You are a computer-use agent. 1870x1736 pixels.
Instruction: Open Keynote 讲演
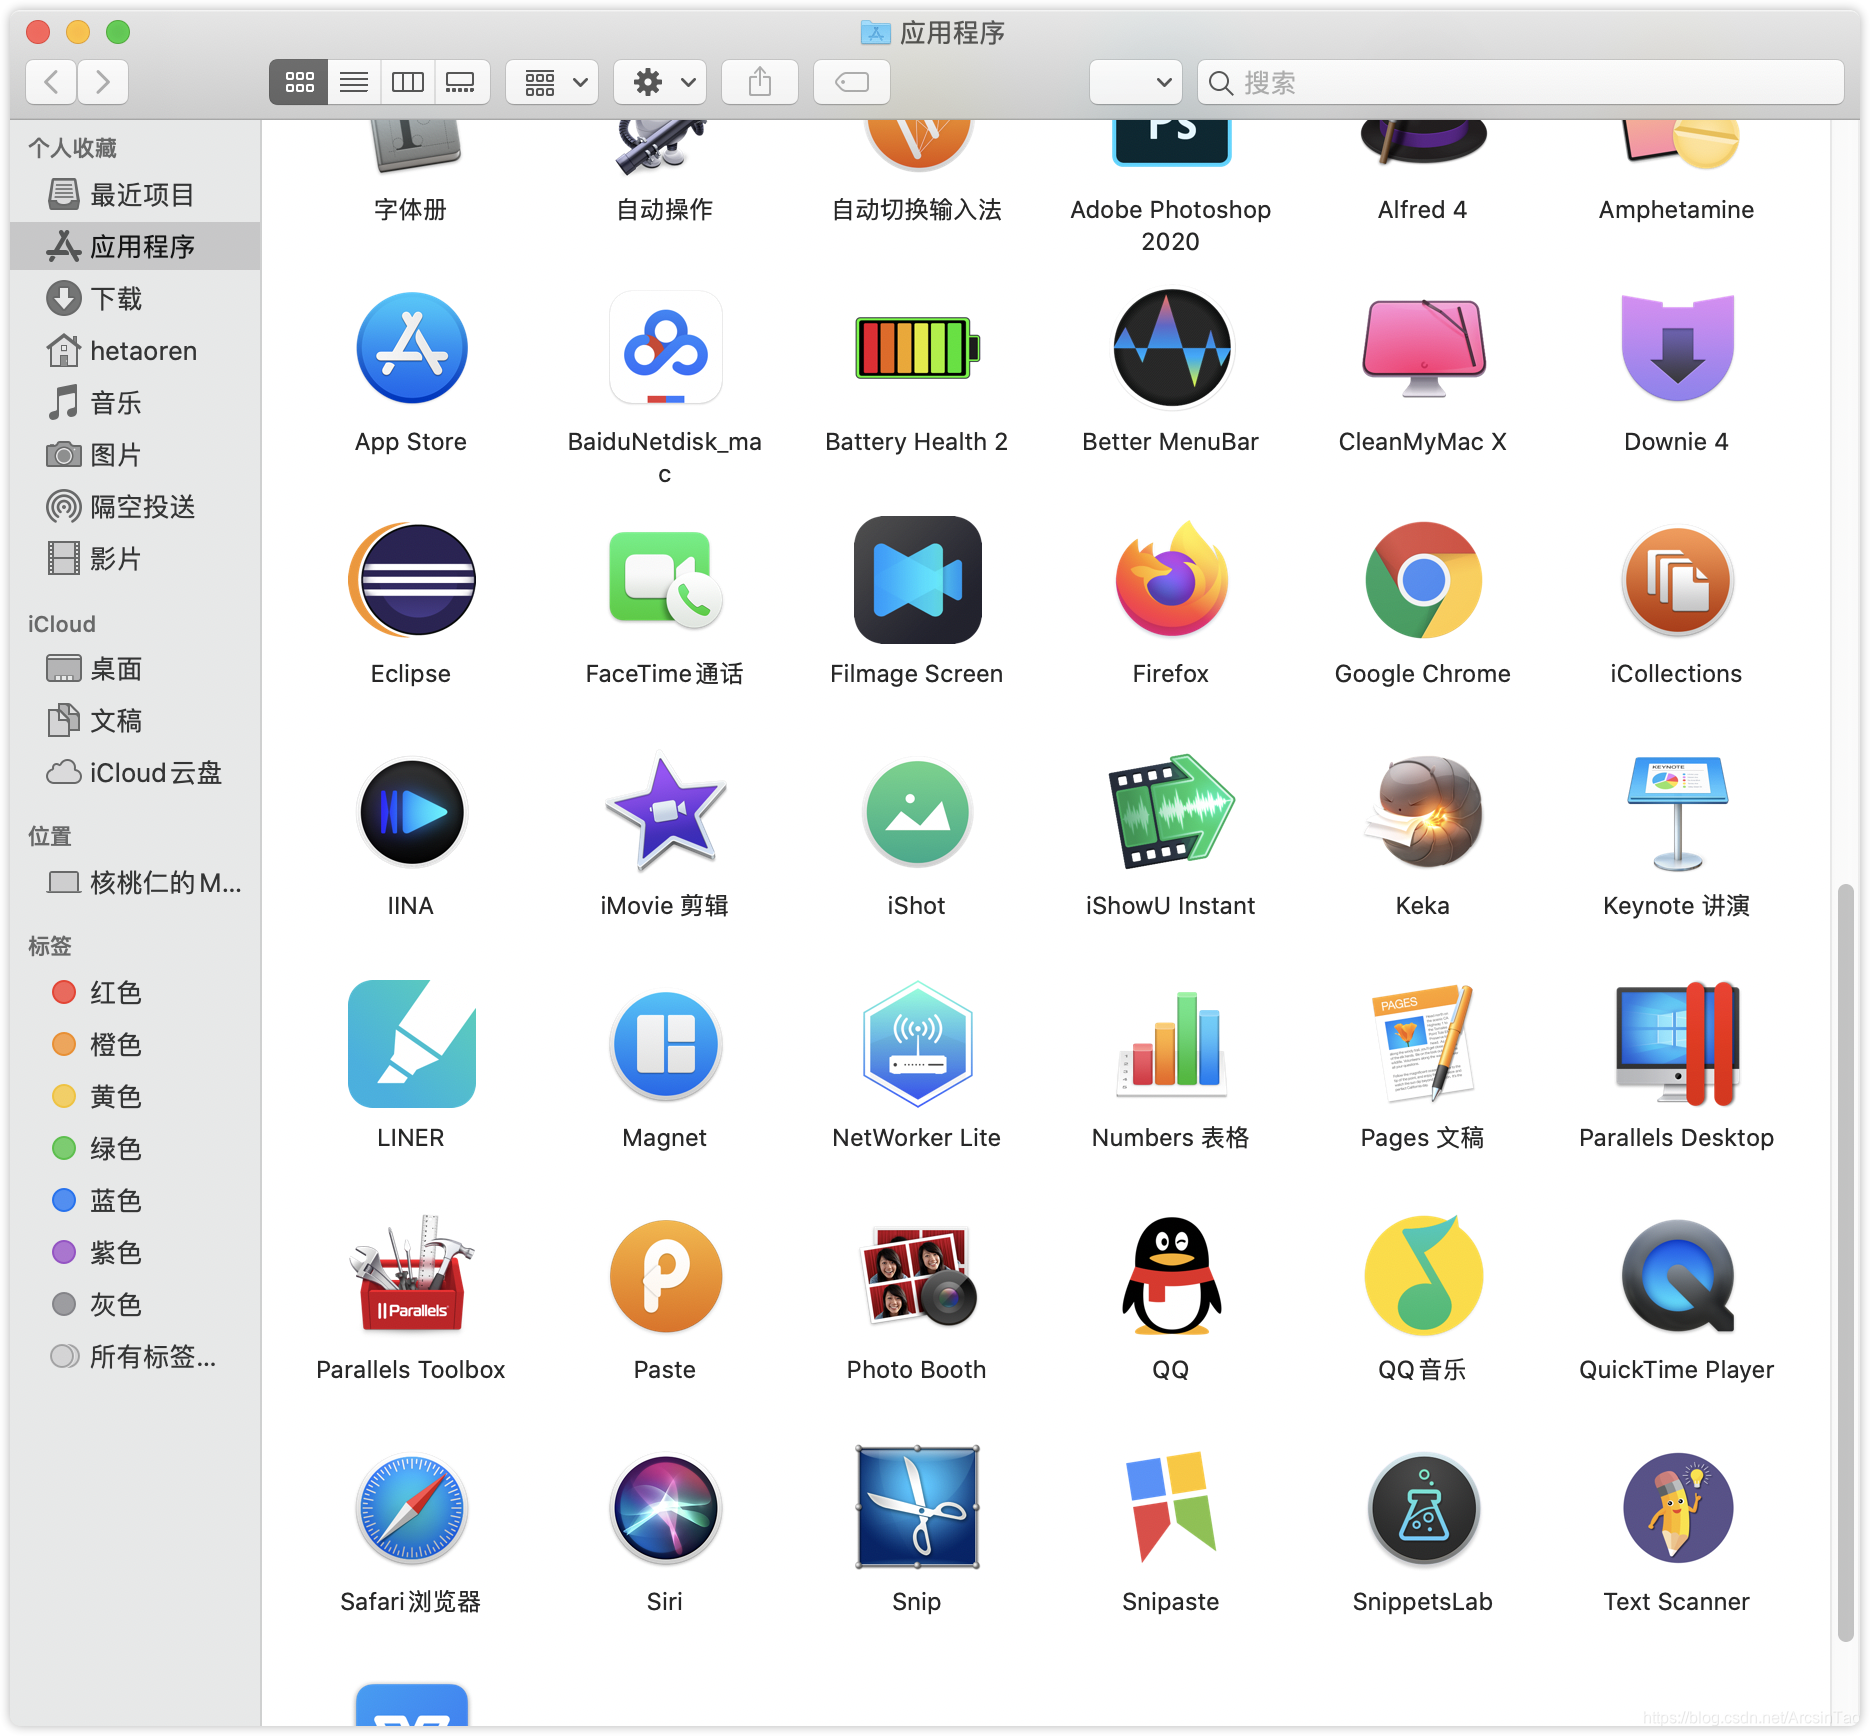[x=1677, y=812]
